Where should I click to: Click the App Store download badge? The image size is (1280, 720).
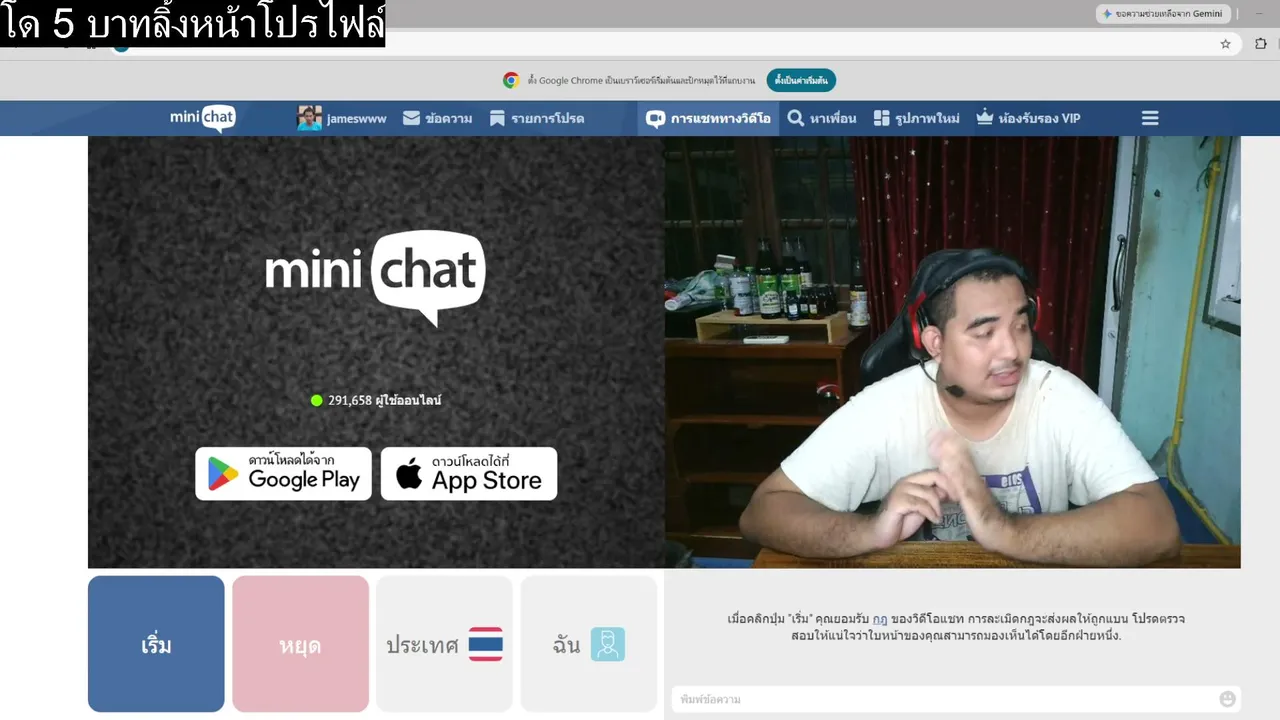469,474
